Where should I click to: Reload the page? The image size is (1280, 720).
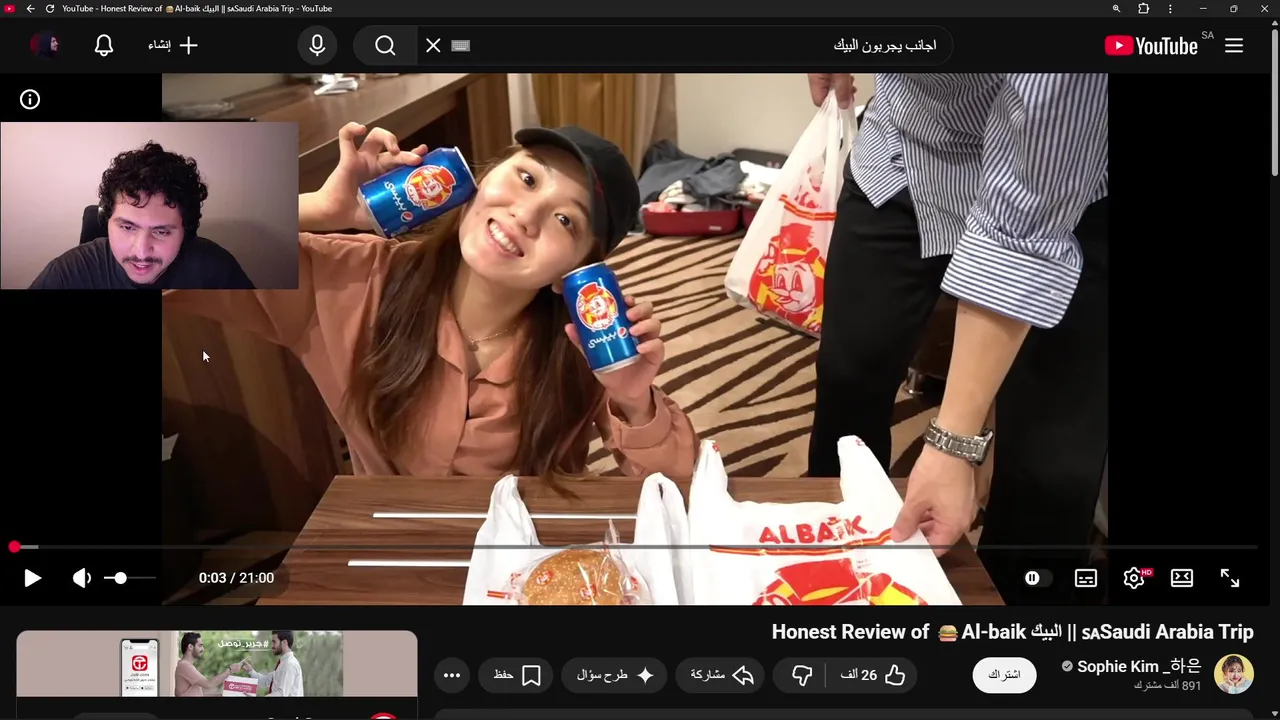[x=50, y=9]
